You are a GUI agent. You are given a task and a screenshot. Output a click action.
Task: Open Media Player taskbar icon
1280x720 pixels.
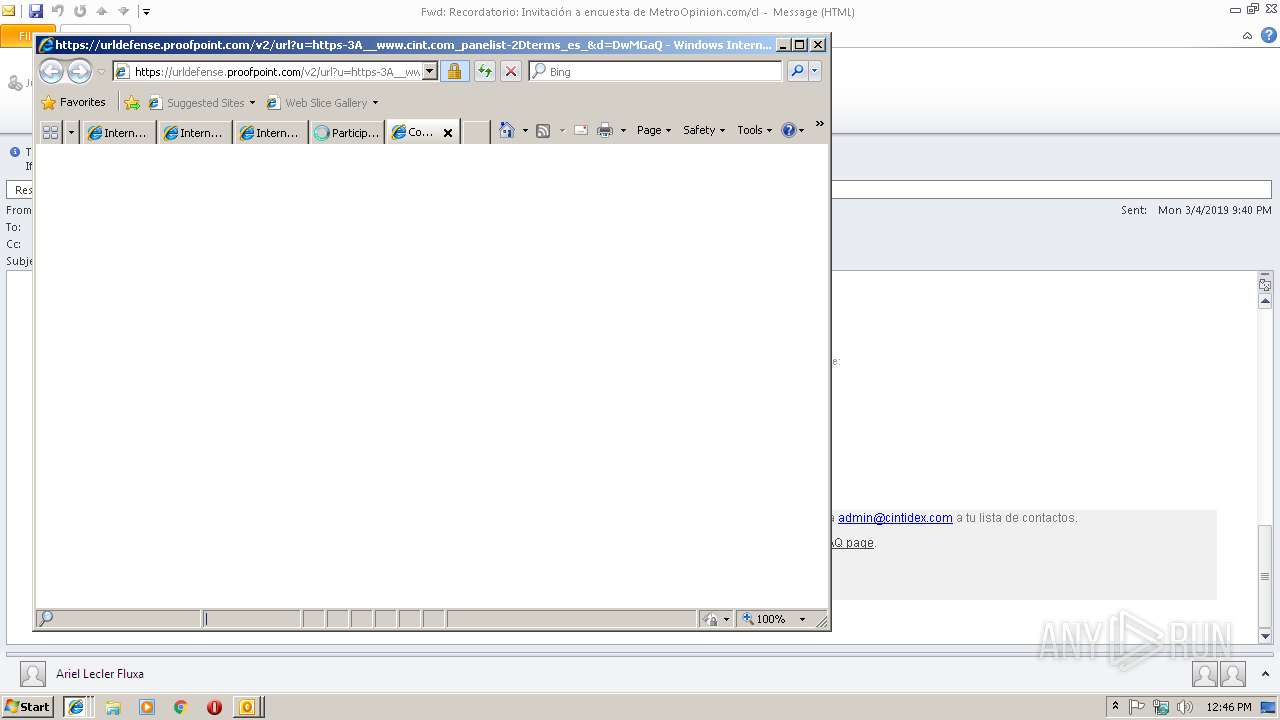pos(147,707)
